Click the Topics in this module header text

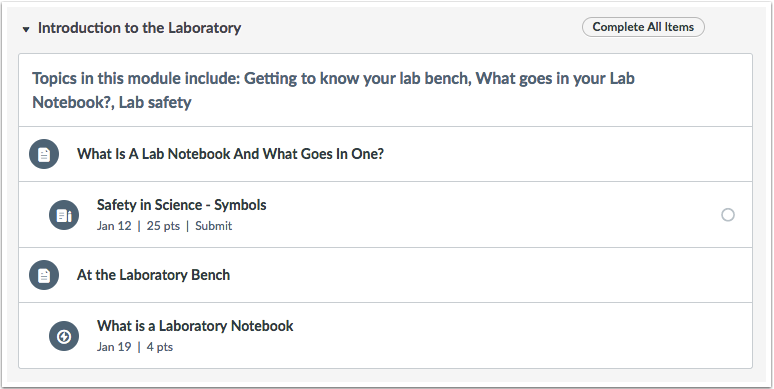(x=333, y=90)
